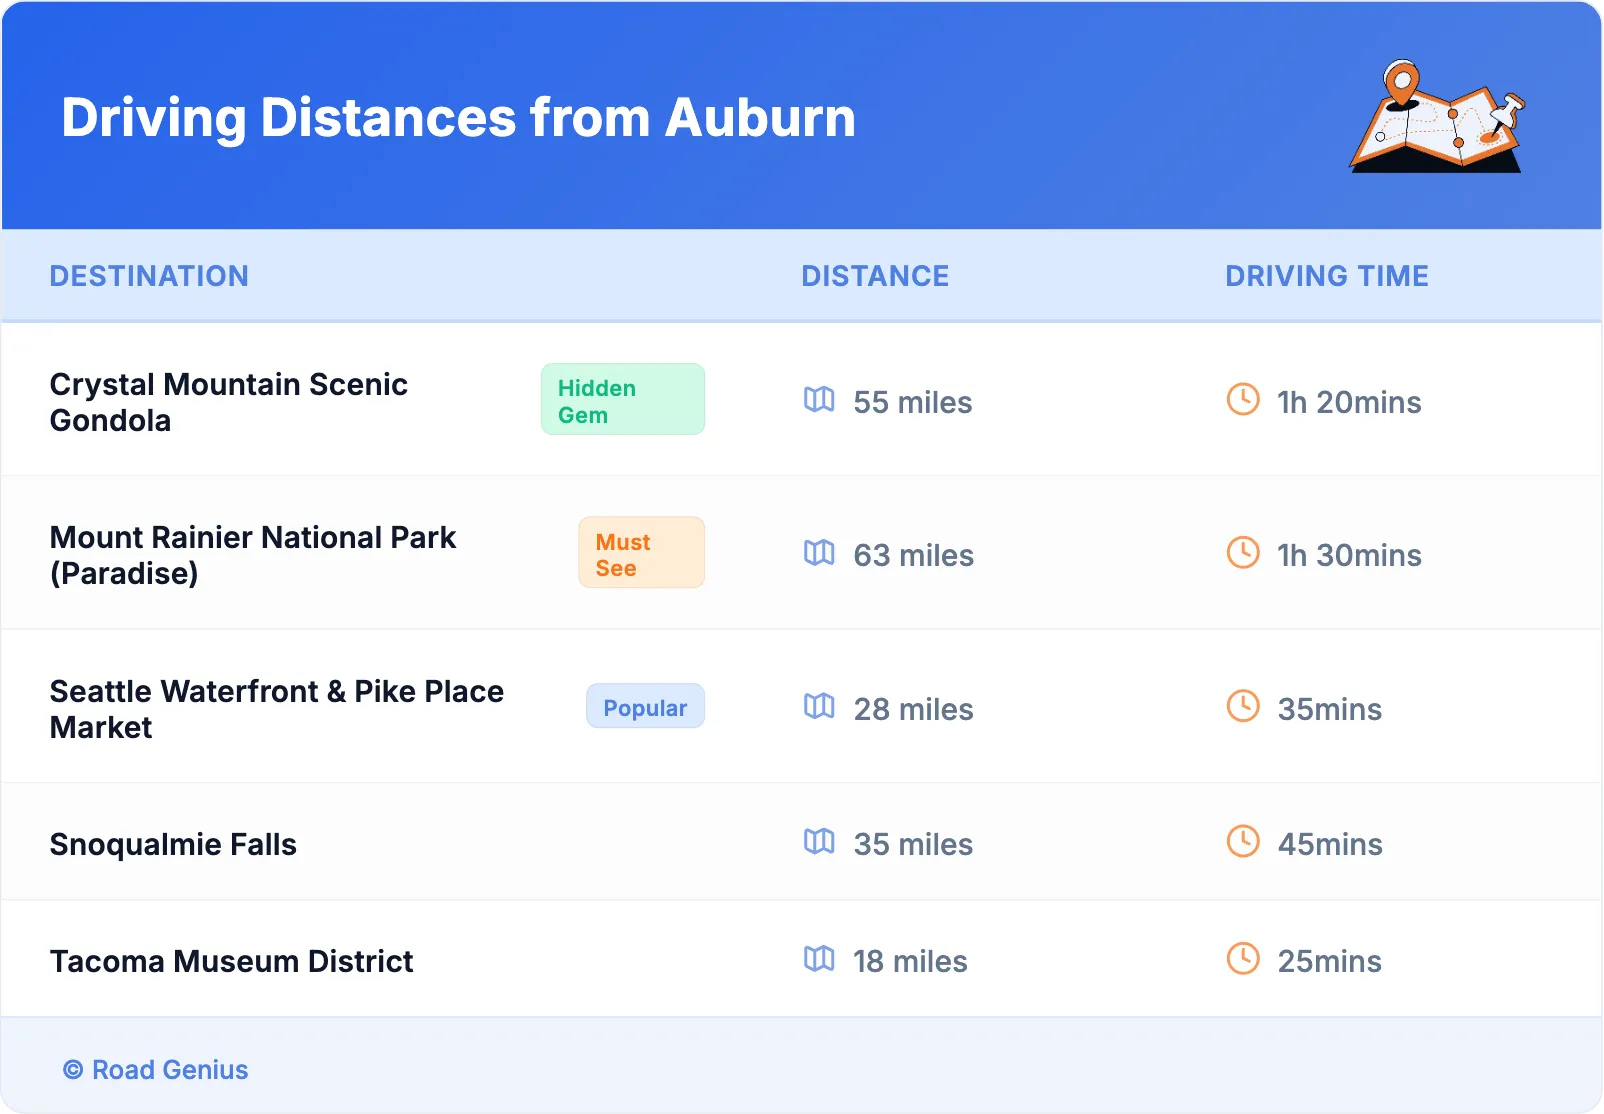Click the Distance column header
Viewport: 1604px width, 1114px height.
(x=875, y=276)
